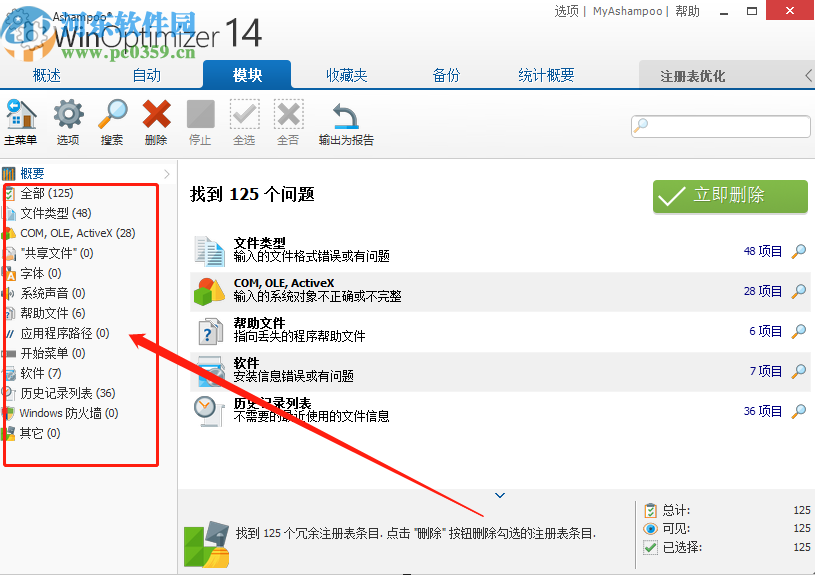This screenshot has width=815, height=575.
Task: Select 开始菜单 (0) in sidebar
Action: pyautogui.click(x=52, y=354)
